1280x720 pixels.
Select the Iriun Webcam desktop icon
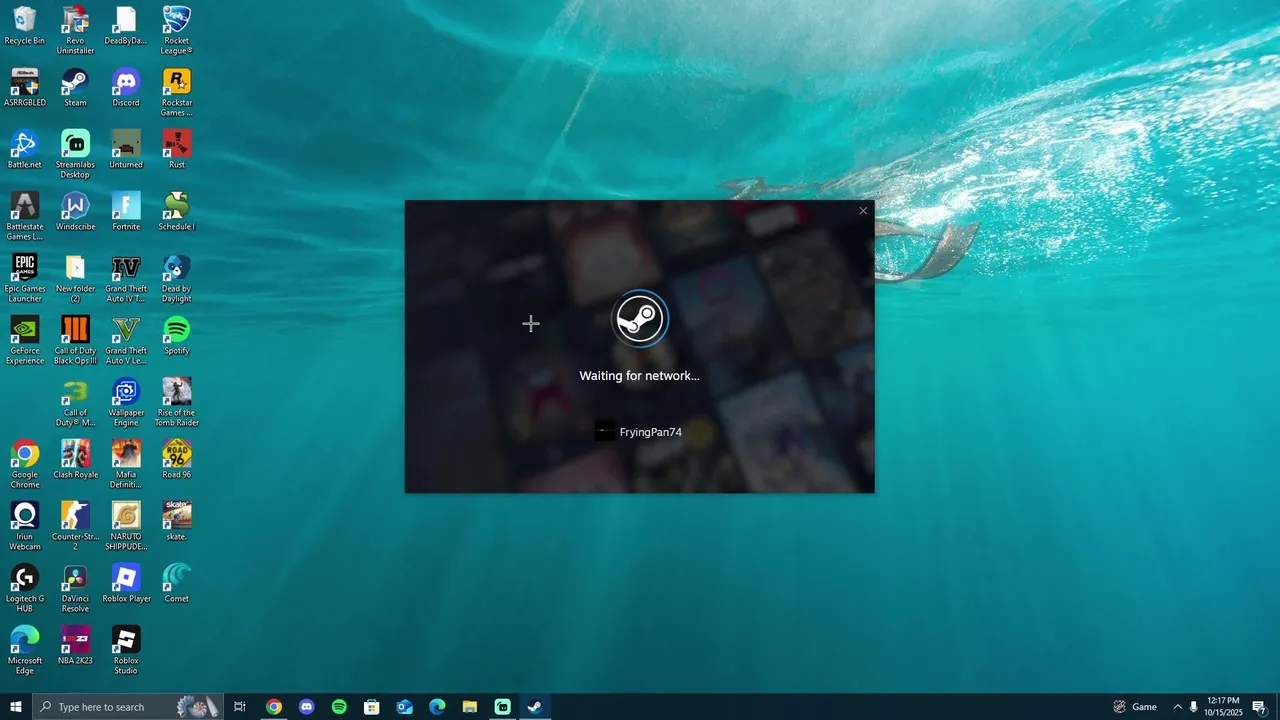25,527
